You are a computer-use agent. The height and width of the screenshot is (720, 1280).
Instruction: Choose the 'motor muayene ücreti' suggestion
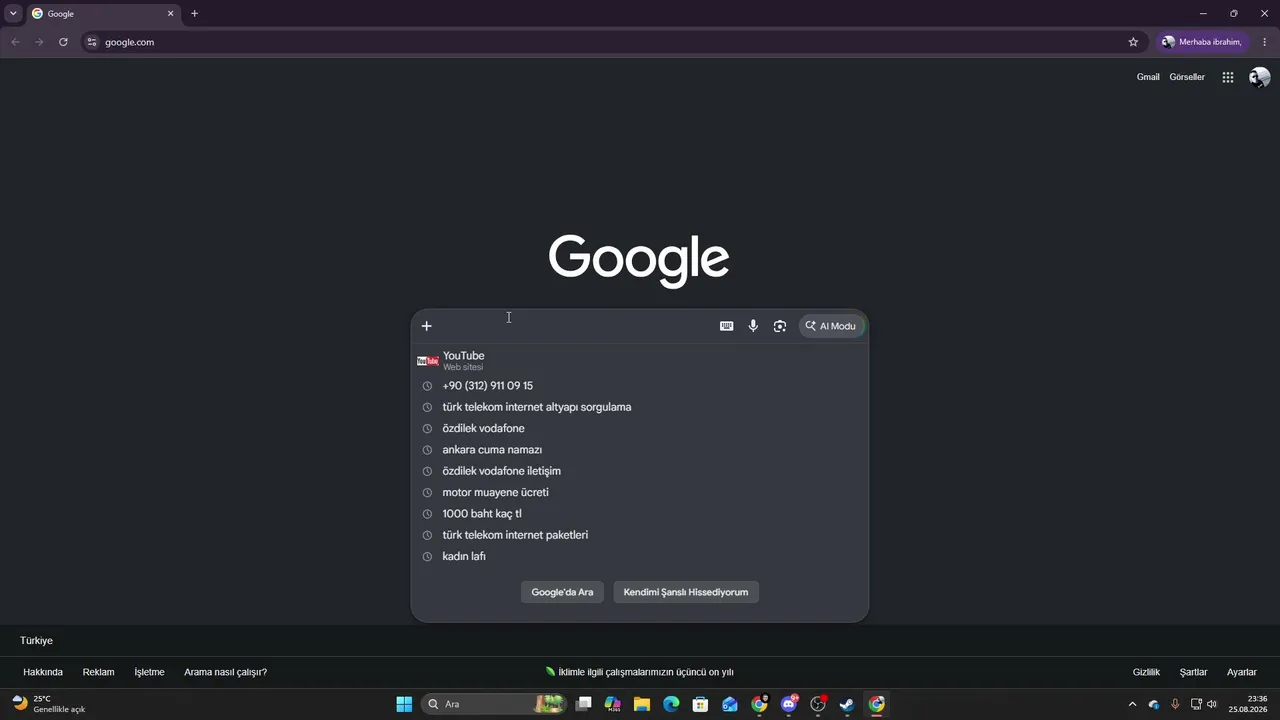(640, 492)
